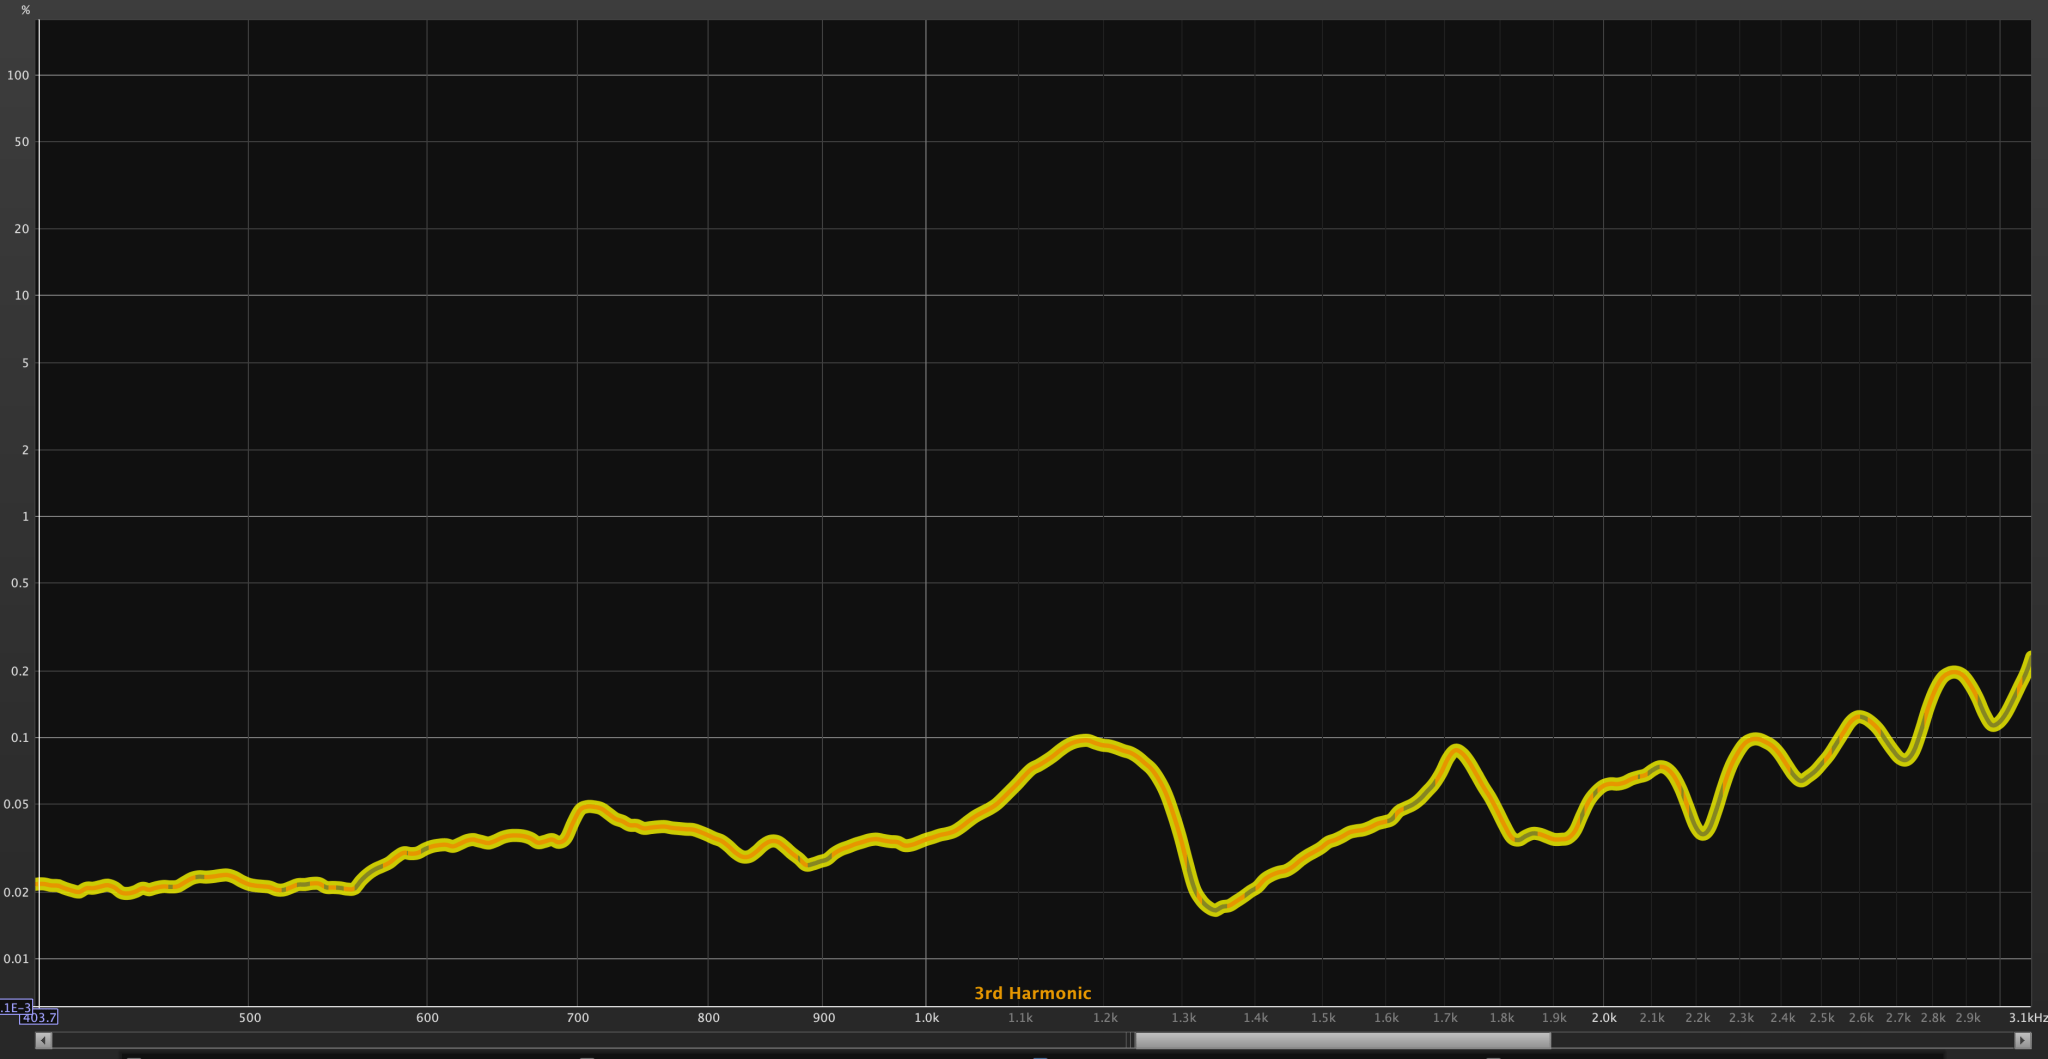Click the '500' frequency axis label
The height and width of the screenshot is (1059, 2048).
250,1018
